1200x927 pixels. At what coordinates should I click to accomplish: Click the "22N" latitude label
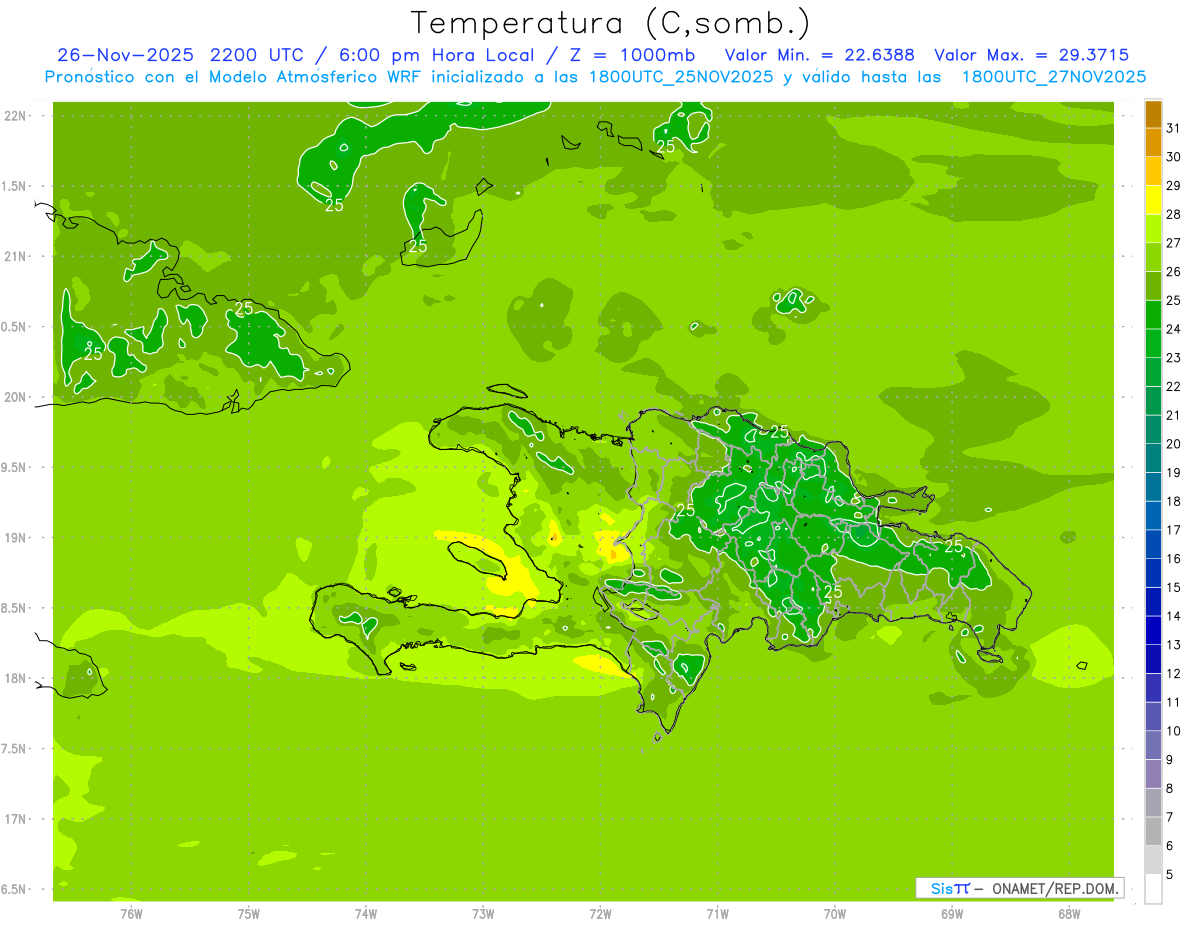[14, 116]
